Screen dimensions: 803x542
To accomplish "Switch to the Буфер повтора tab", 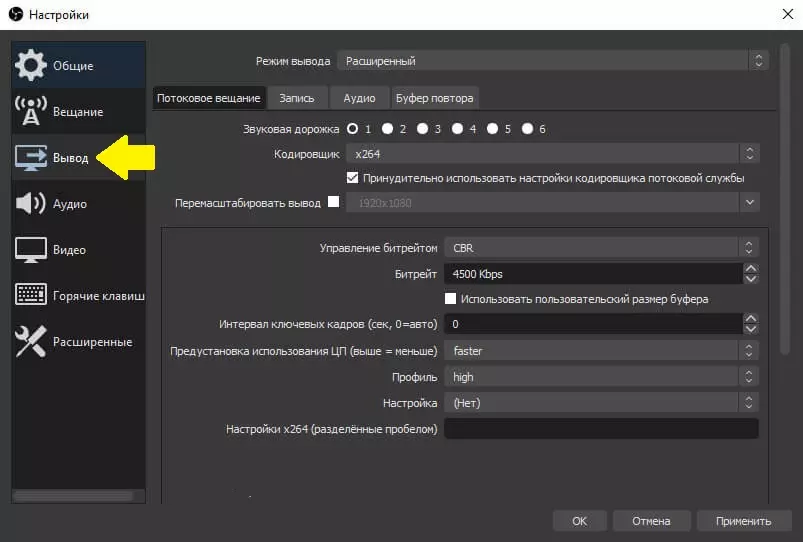I will point(435,98).
